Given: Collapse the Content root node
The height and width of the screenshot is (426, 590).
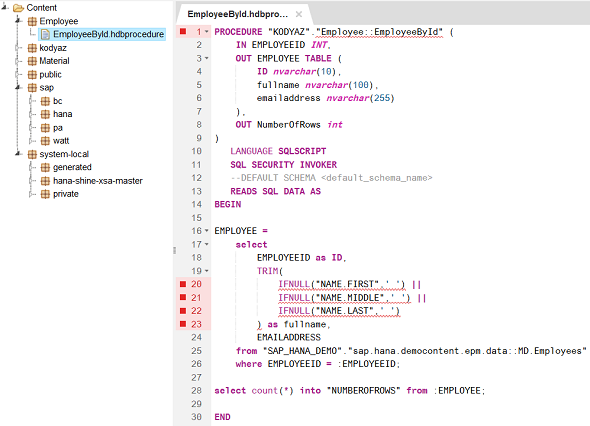Looking at the screenshot, I should tap(5, 7).
